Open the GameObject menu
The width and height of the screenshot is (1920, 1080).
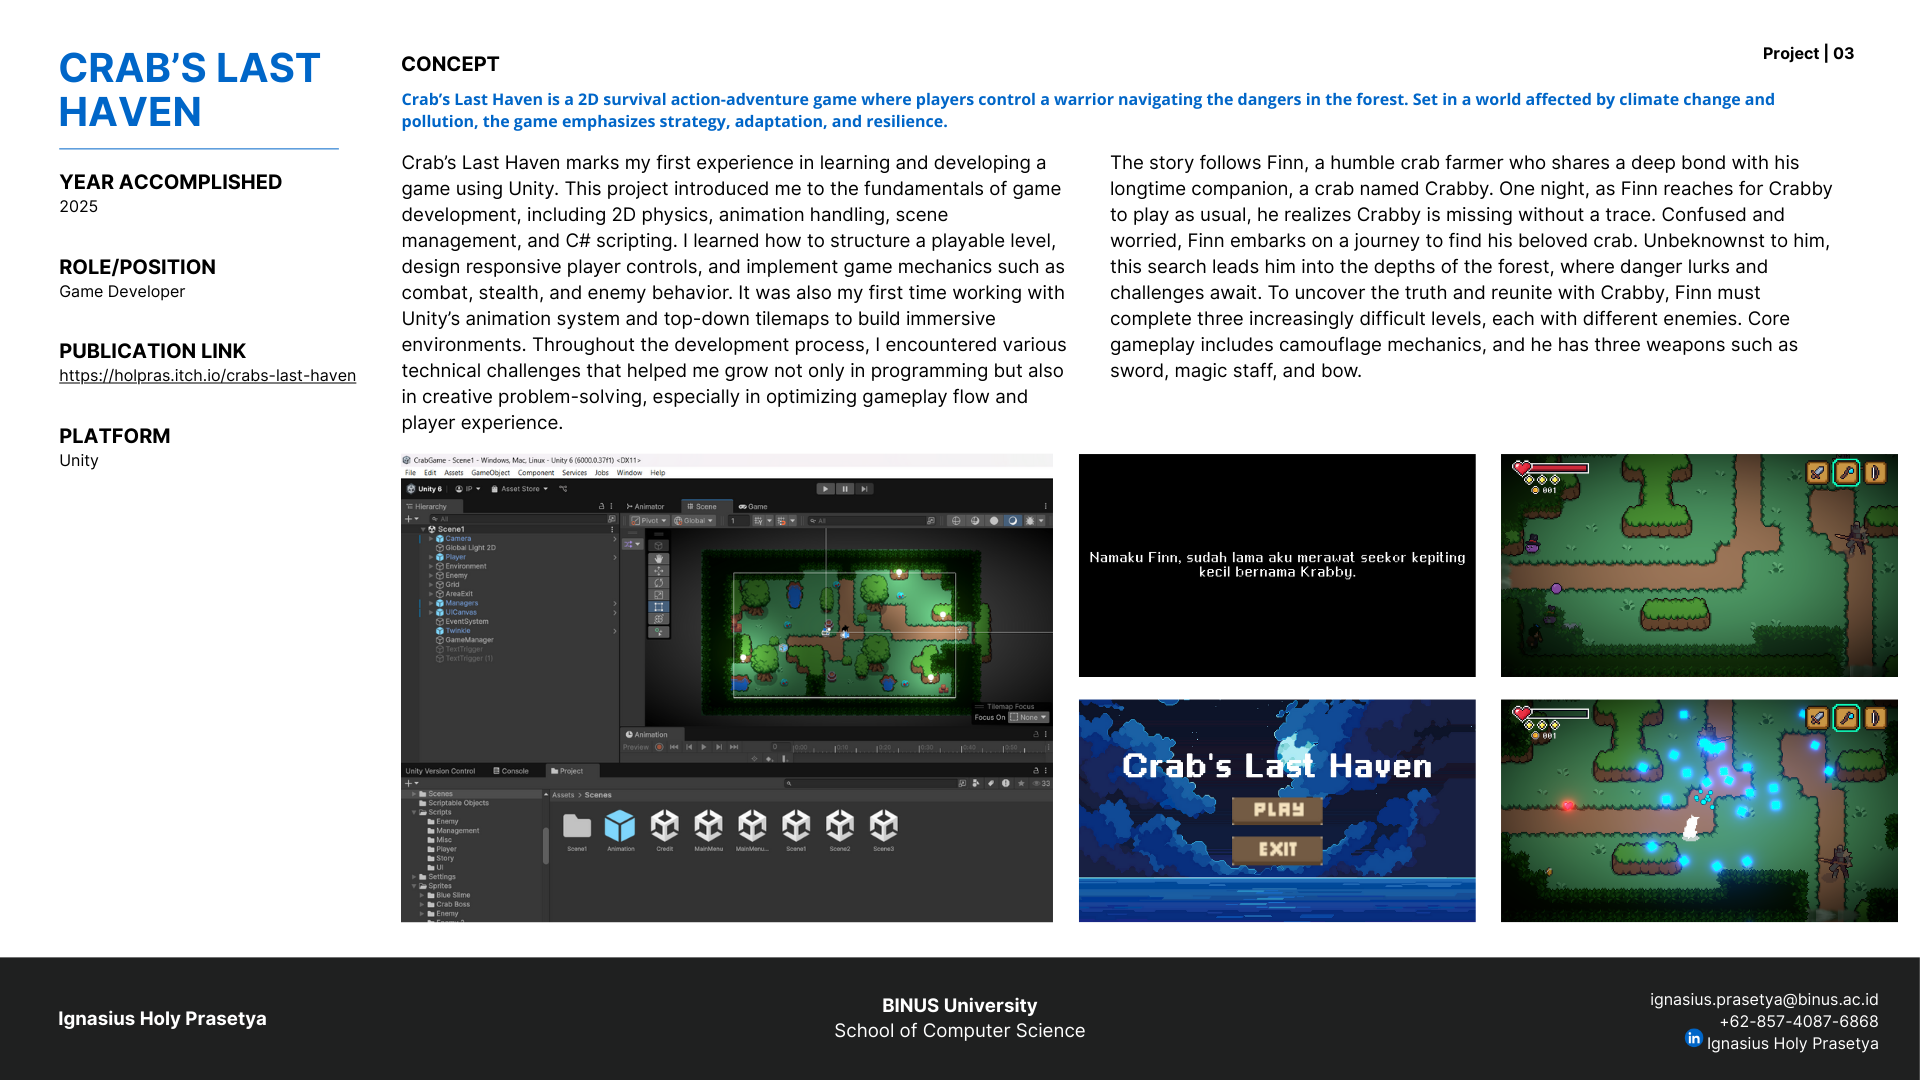[490, 473]
